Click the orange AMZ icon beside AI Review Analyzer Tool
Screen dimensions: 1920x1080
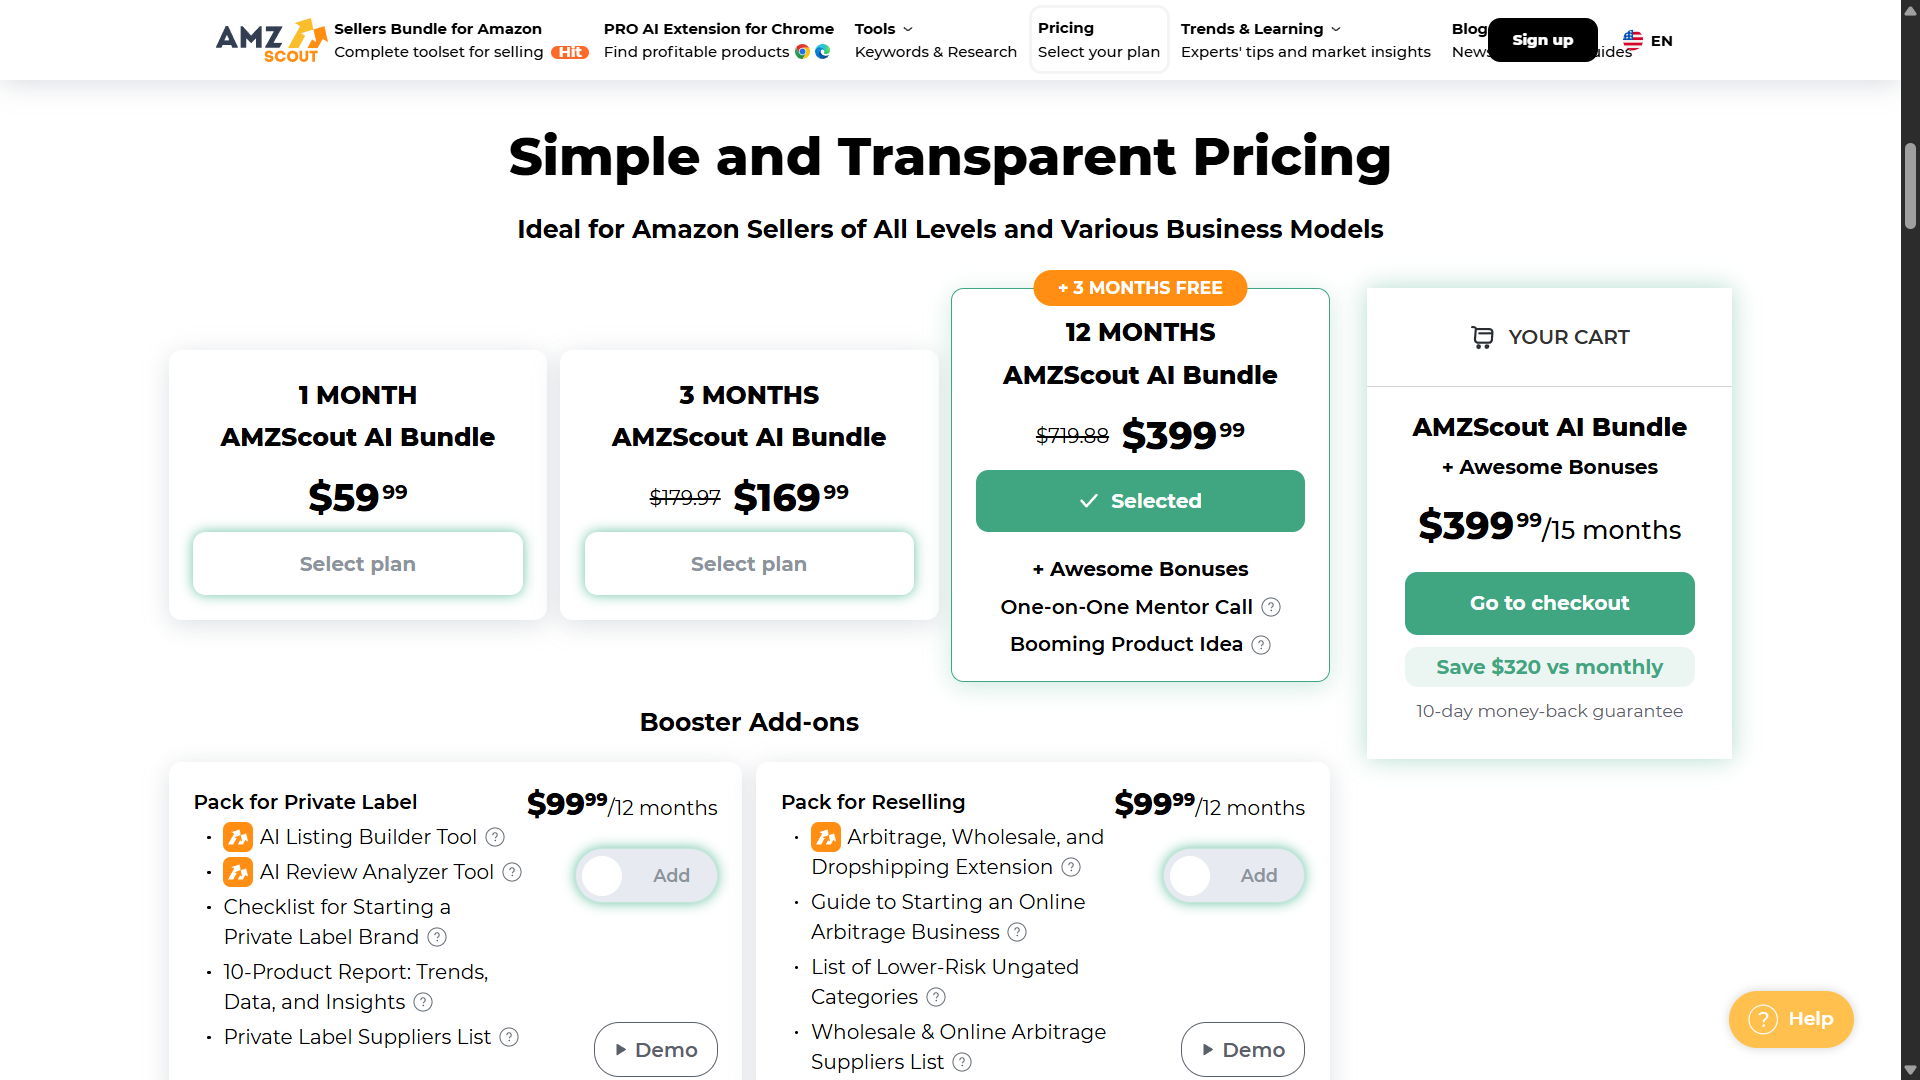coord(238,872)
